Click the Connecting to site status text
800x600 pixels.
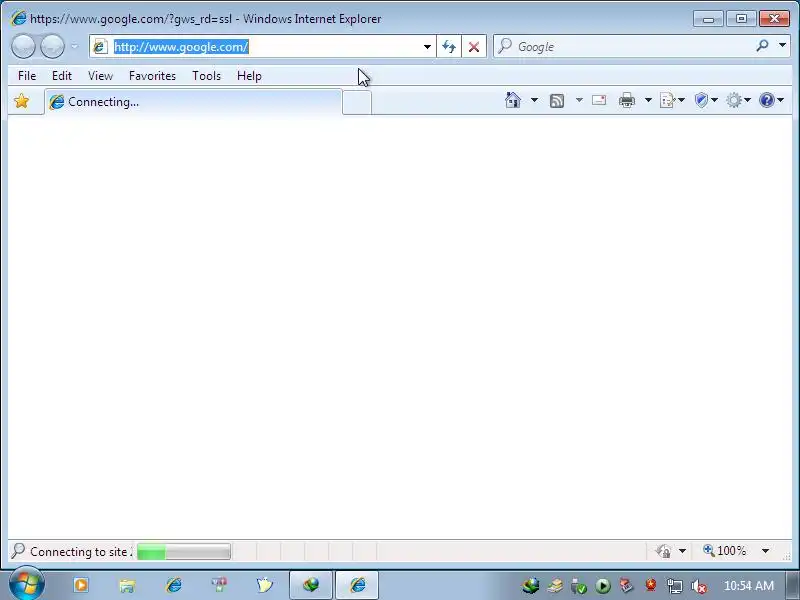click(80, 552)
